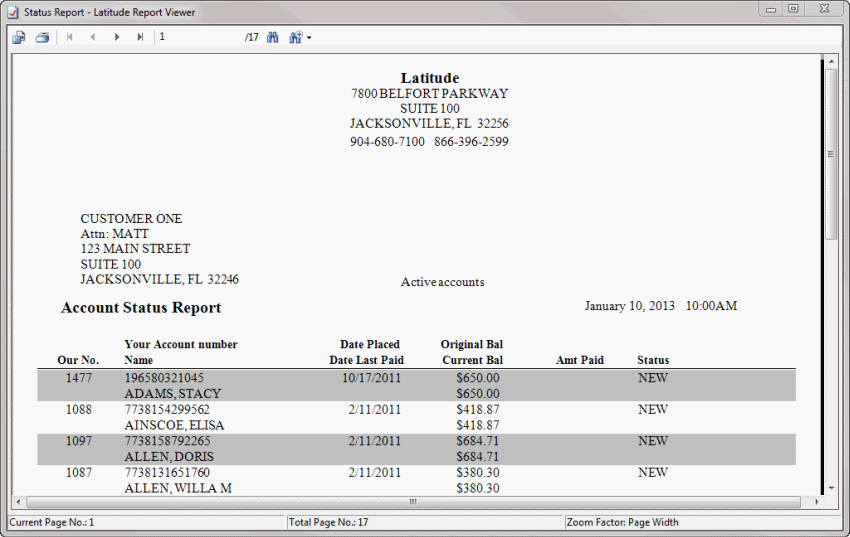Click NEW status for account 1087
850x537 pixels.
coord(653,473)
